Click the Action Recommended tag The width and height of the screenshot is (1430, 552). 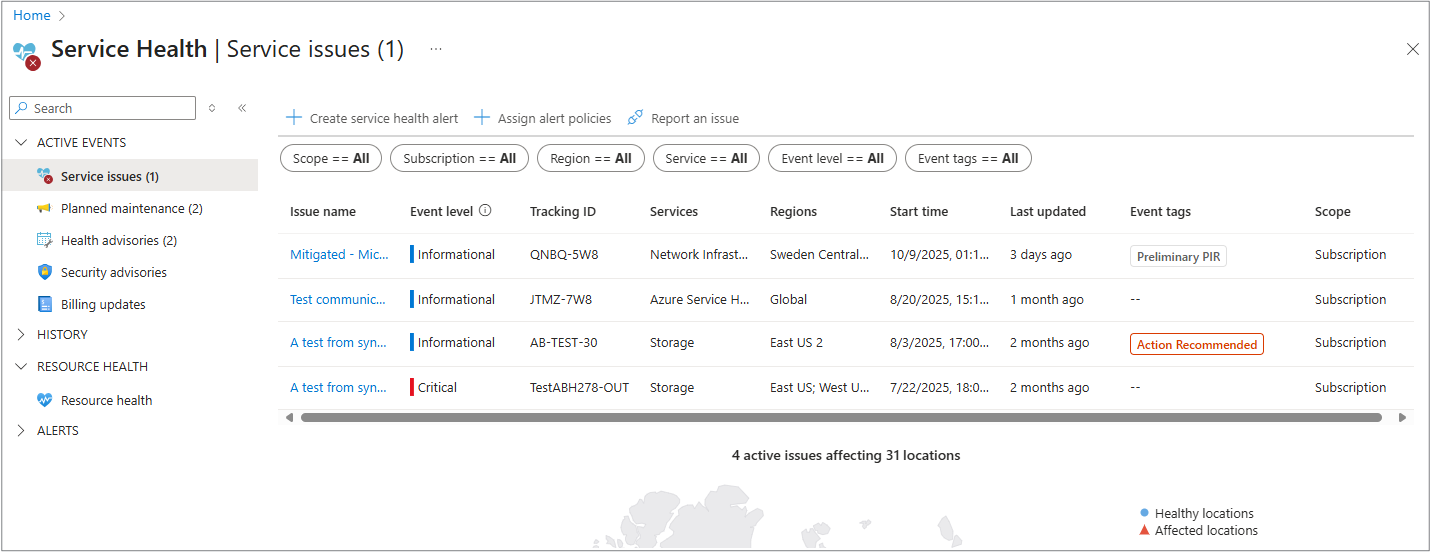(1197, 344)
